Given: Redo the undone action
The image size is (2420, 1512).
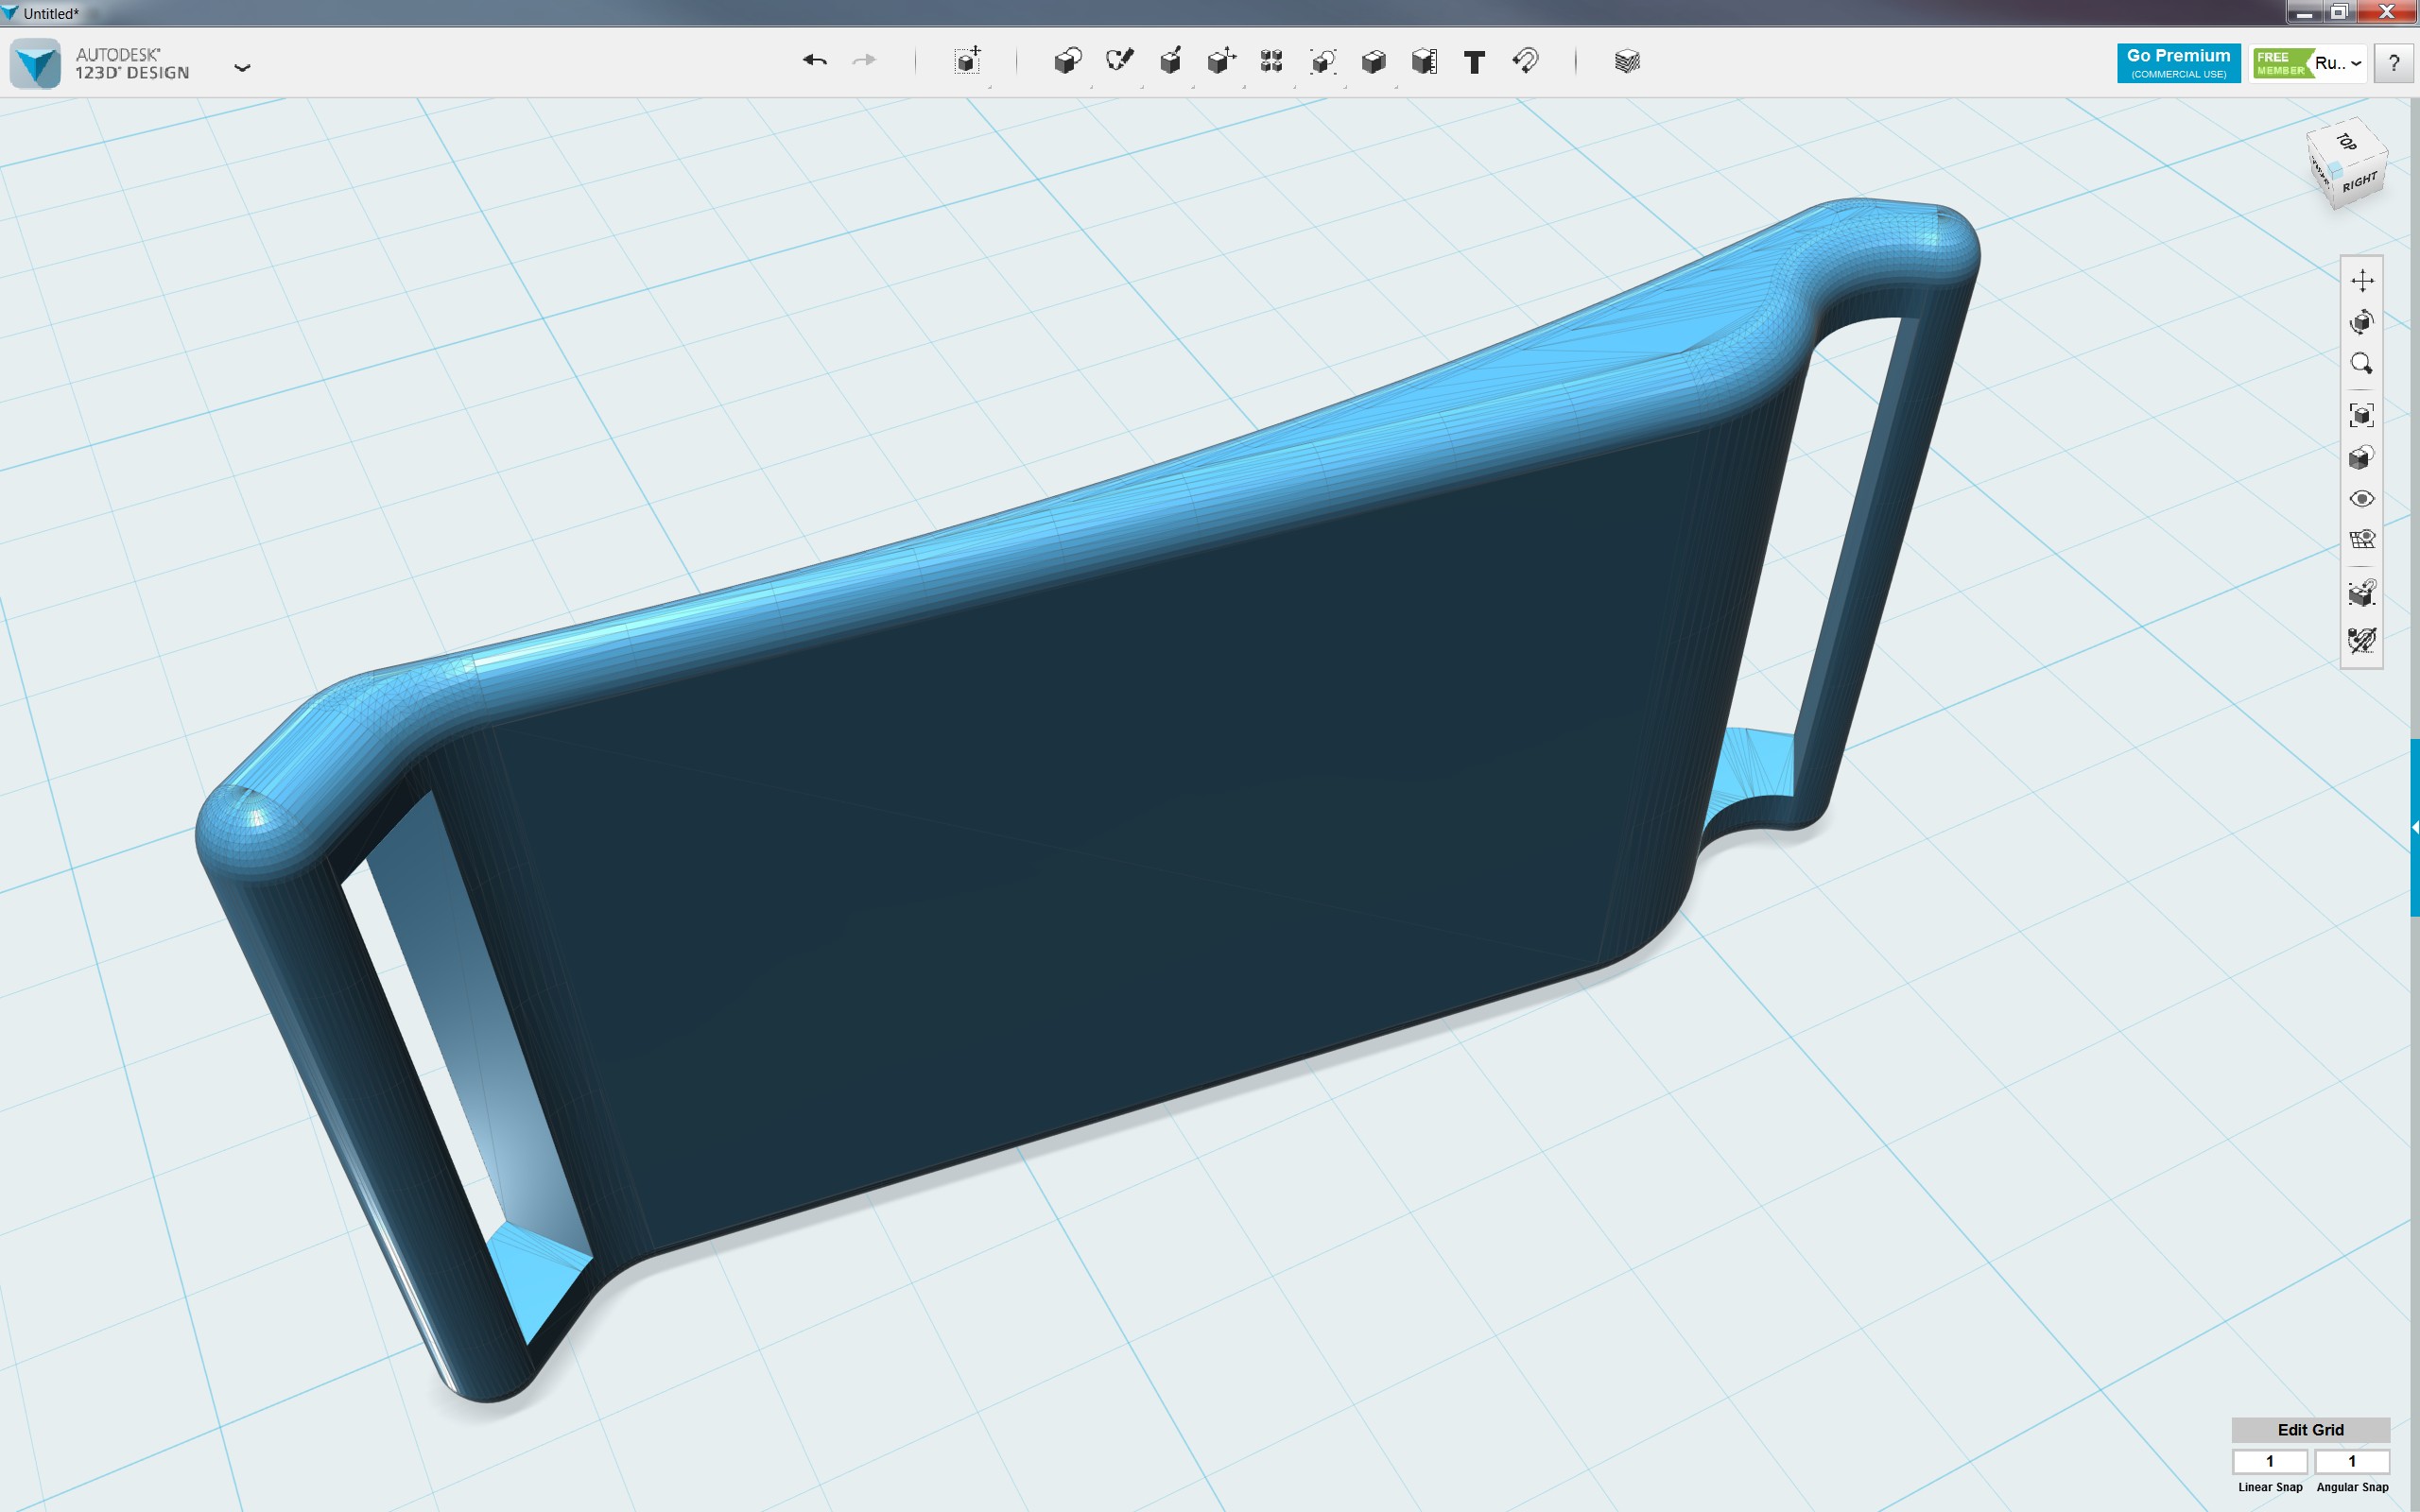Looking at the screenshot, I should click(864, 61).
